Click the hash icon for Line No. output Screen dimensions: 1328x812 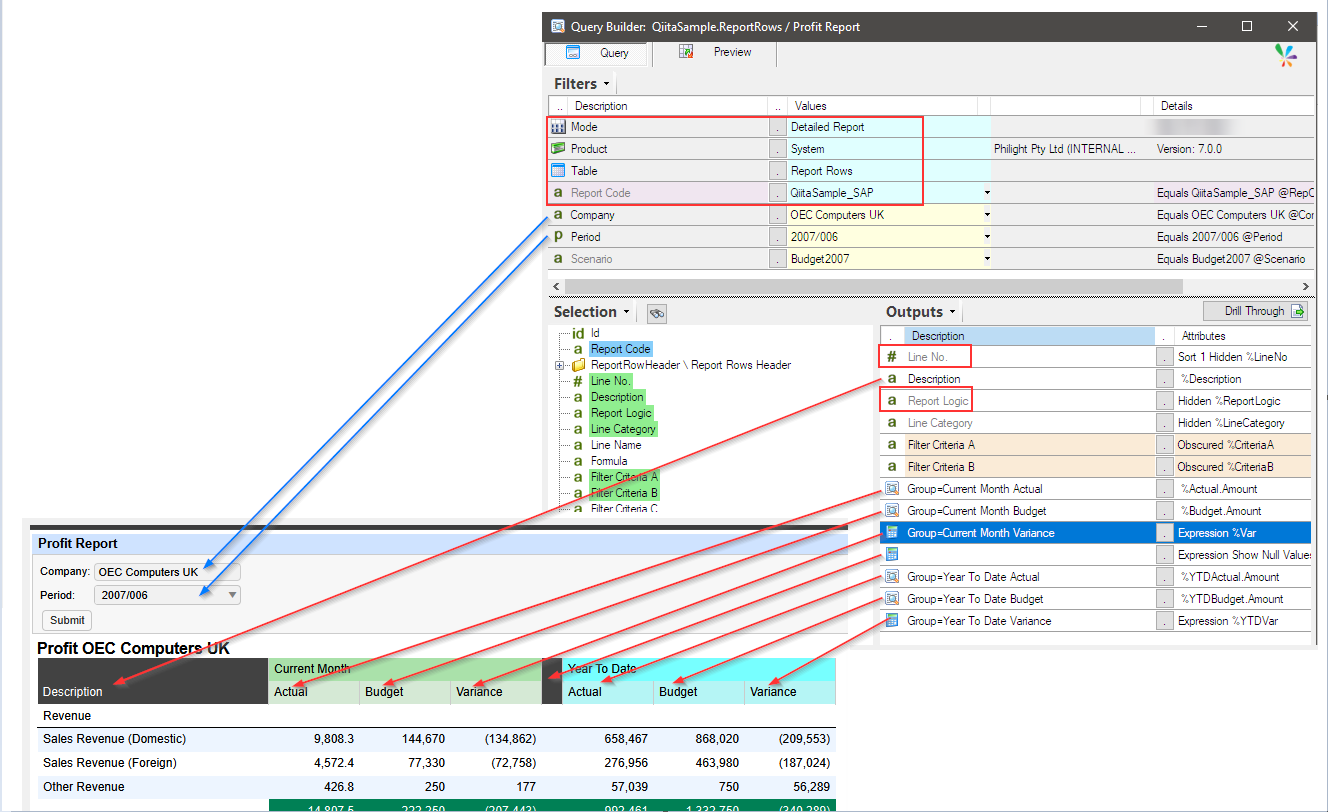tap(892, 357)
